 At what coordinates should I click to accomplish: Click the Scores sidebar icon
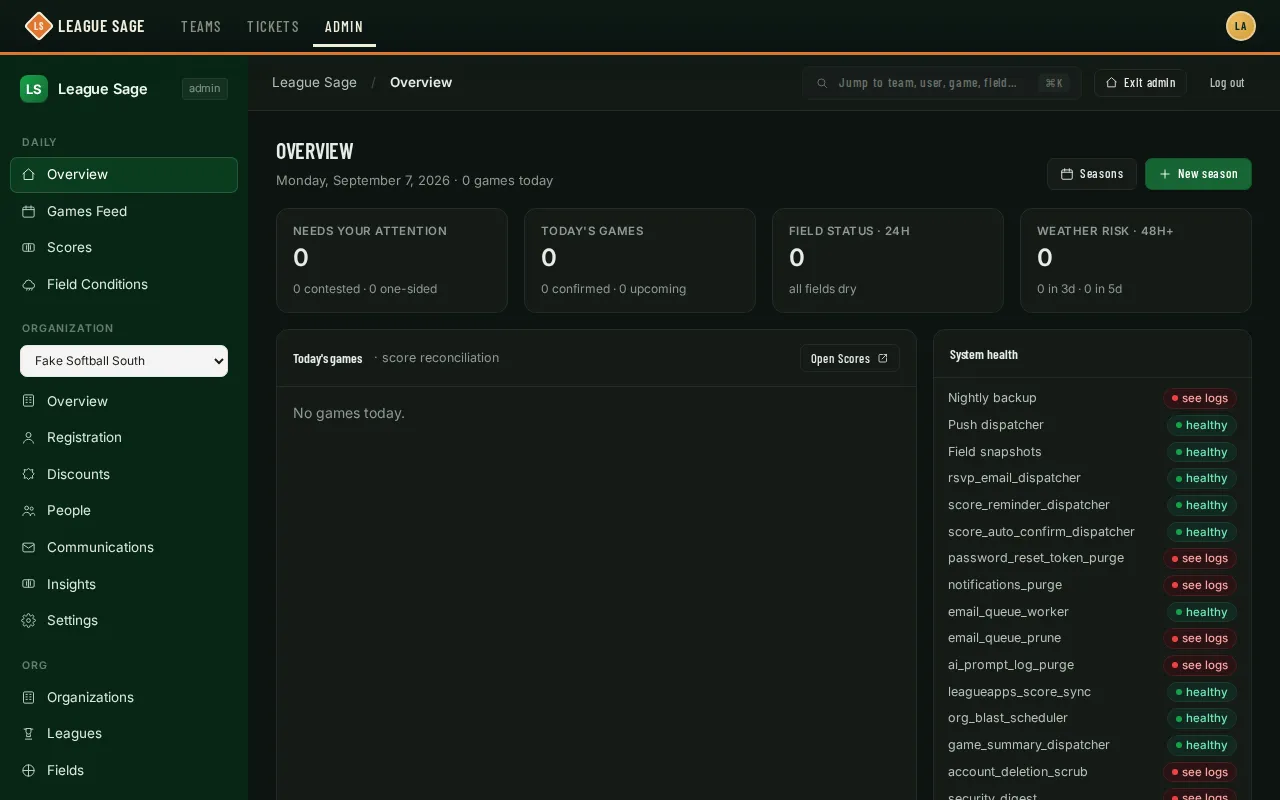29,248
